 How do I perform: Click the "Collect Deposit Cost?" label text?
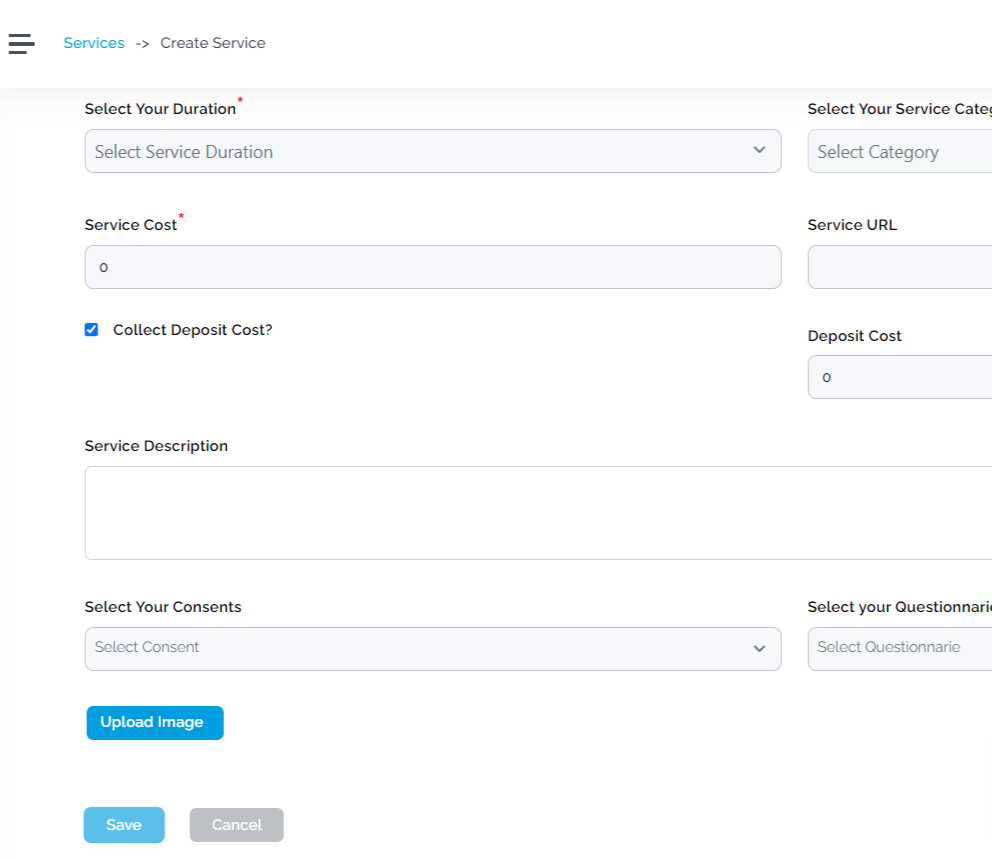(x=192, y=330)
